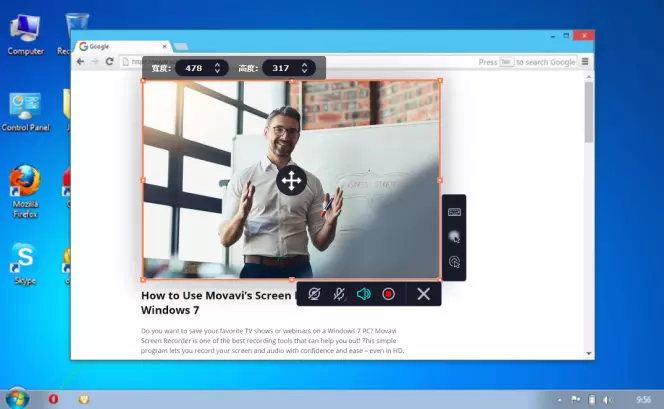The width and height of the screenshot is (664, 409).
Task: Open the browser hamburger menu
Action: pyautogui.click(x=585, y=62)
